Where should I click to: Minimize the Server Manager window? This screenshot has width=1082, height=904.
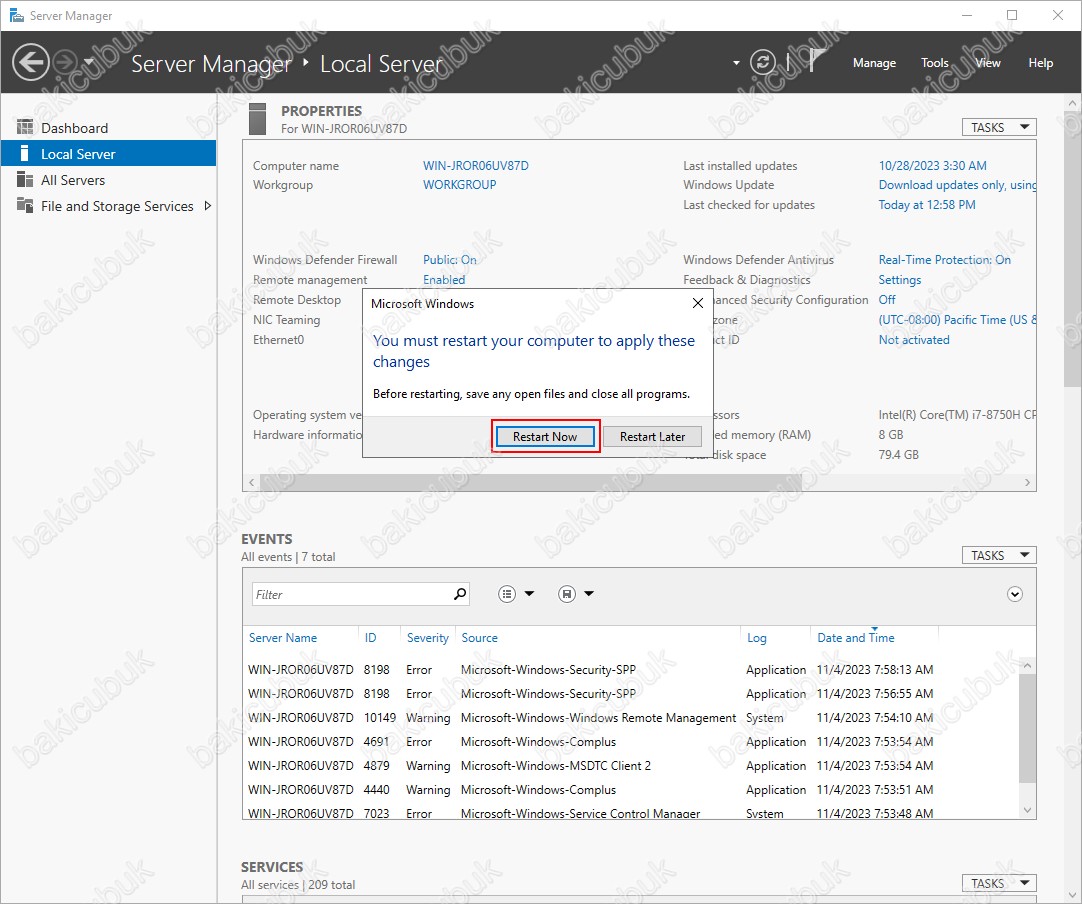(967, 15)
